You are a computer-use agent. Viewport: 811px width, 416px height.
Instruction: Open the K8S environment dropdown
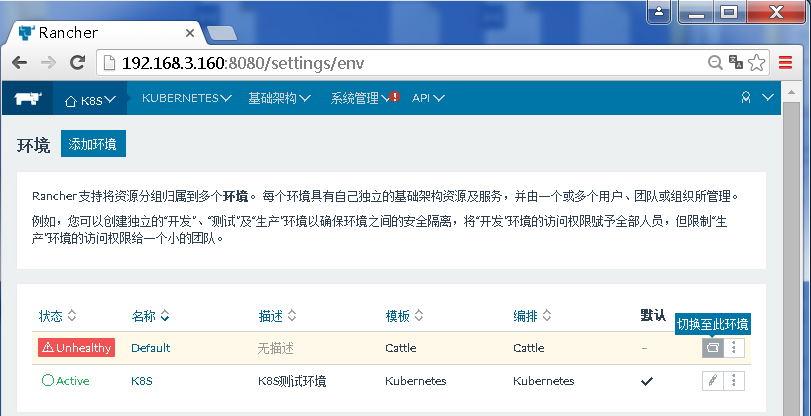90,100
